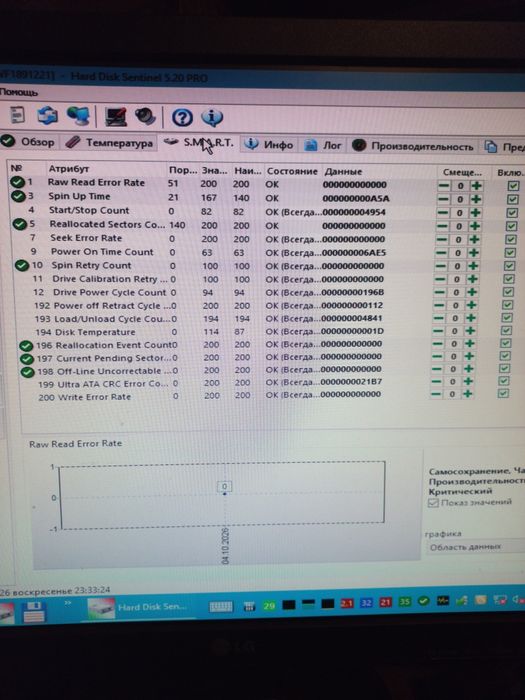The height and width of the screenshot is (700, 525).
Task: Increase offset for Write Error Rate
Action: [x=467, y=393]
